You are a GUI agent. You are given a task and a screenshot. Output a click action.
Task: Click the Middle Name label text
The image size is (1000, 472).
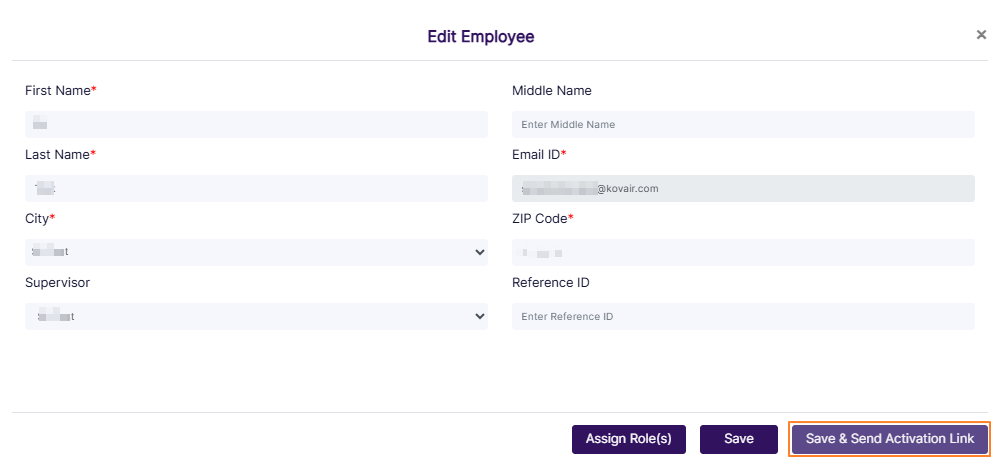tap(551, 91)
